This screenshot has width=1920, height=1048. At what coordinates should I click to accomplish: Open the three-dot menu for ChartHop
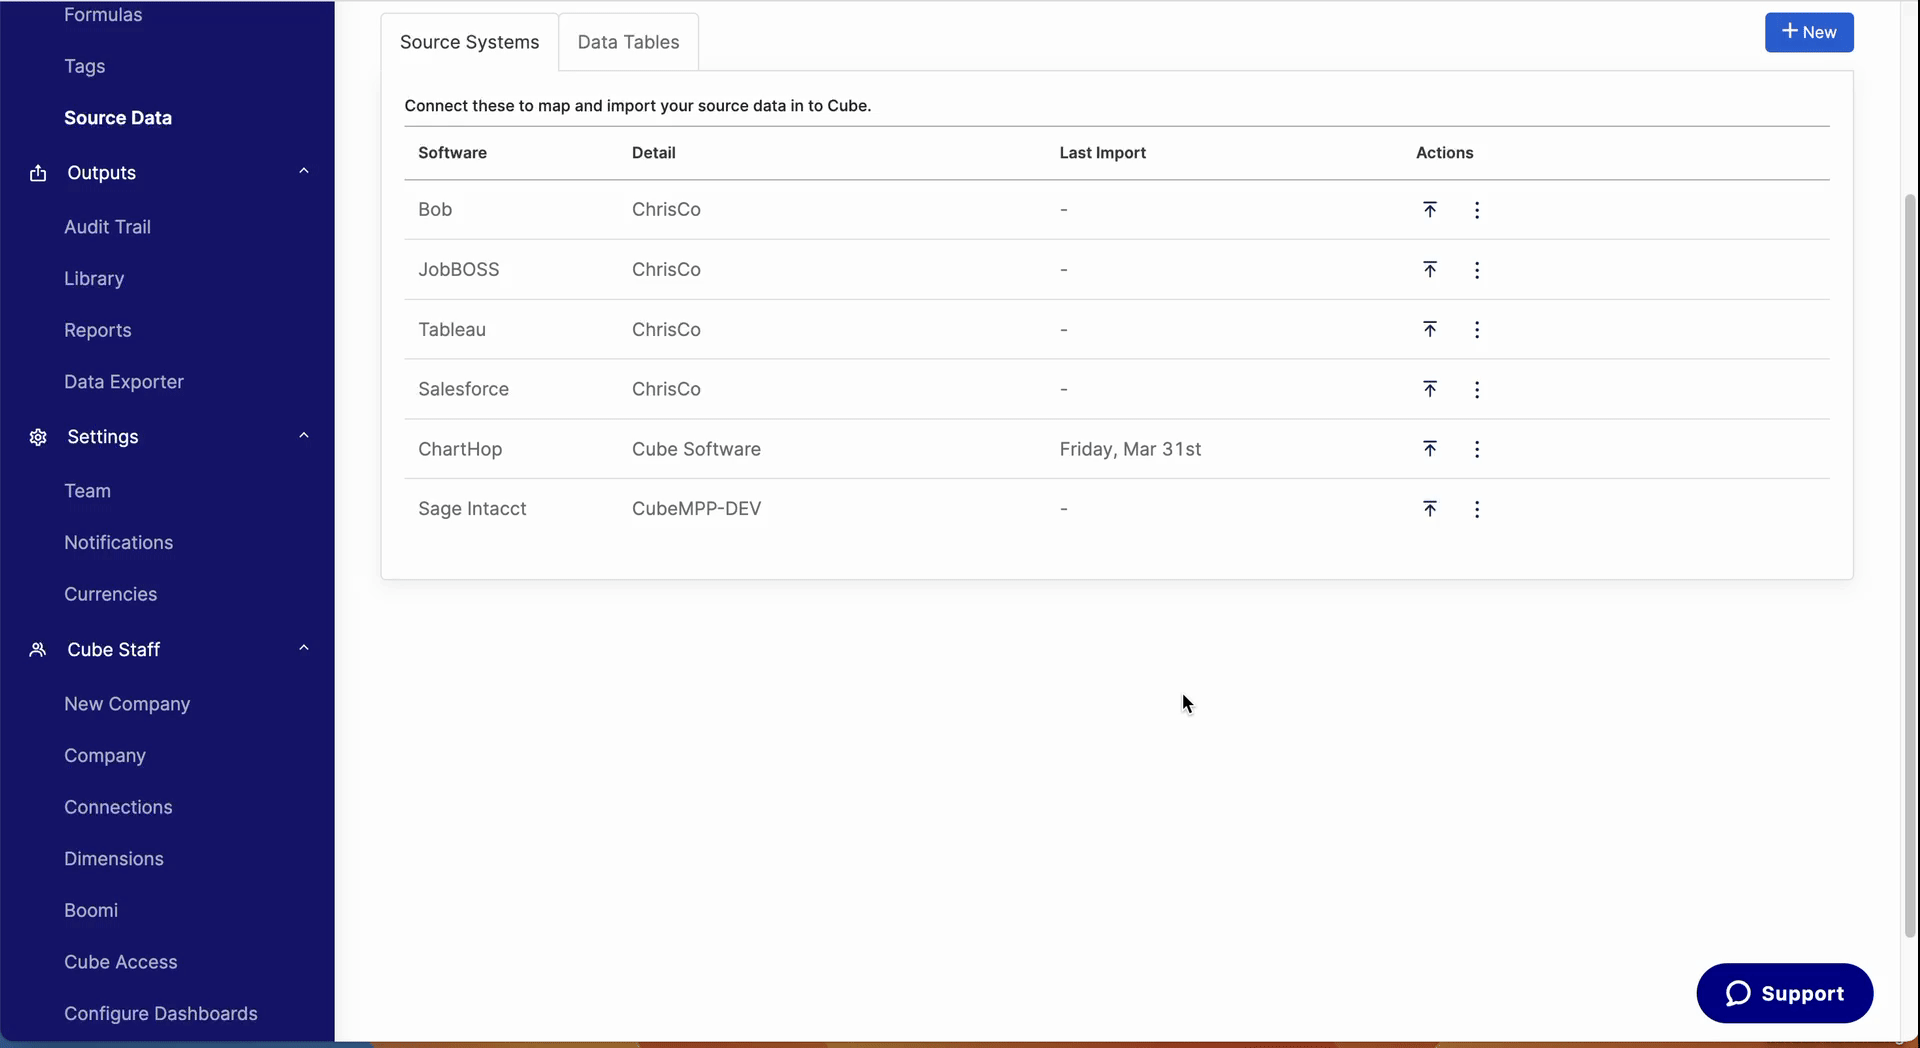point(1477,449)
